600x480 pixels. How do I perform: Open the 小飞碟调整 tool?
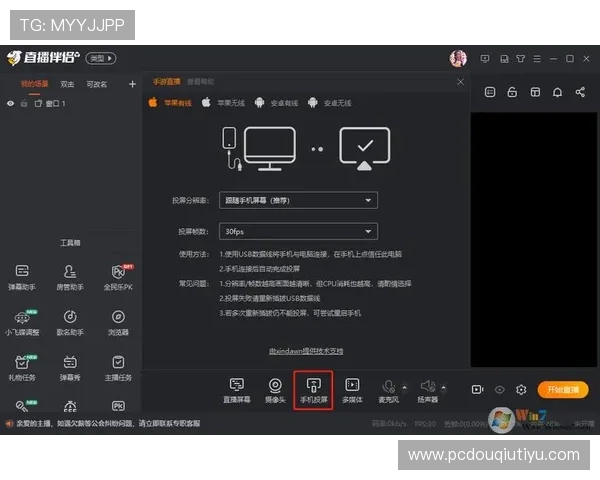[x=22, y=323]
